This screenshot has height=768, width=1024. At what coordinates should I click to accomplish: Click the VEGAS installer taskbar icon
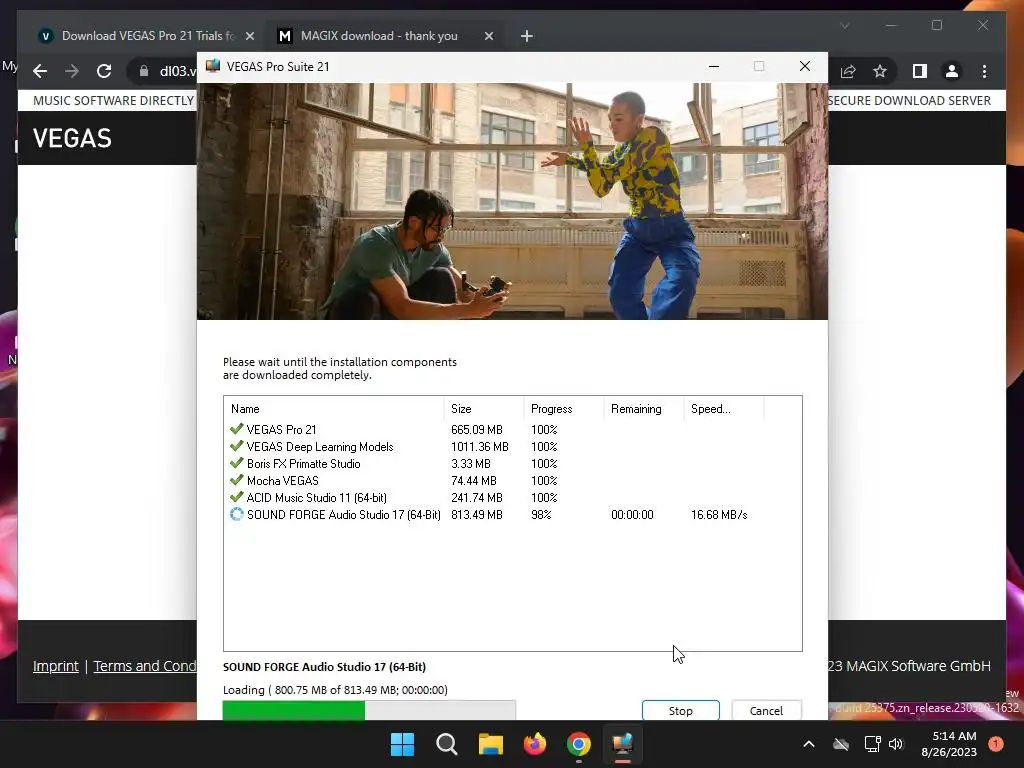pos(622,744)
